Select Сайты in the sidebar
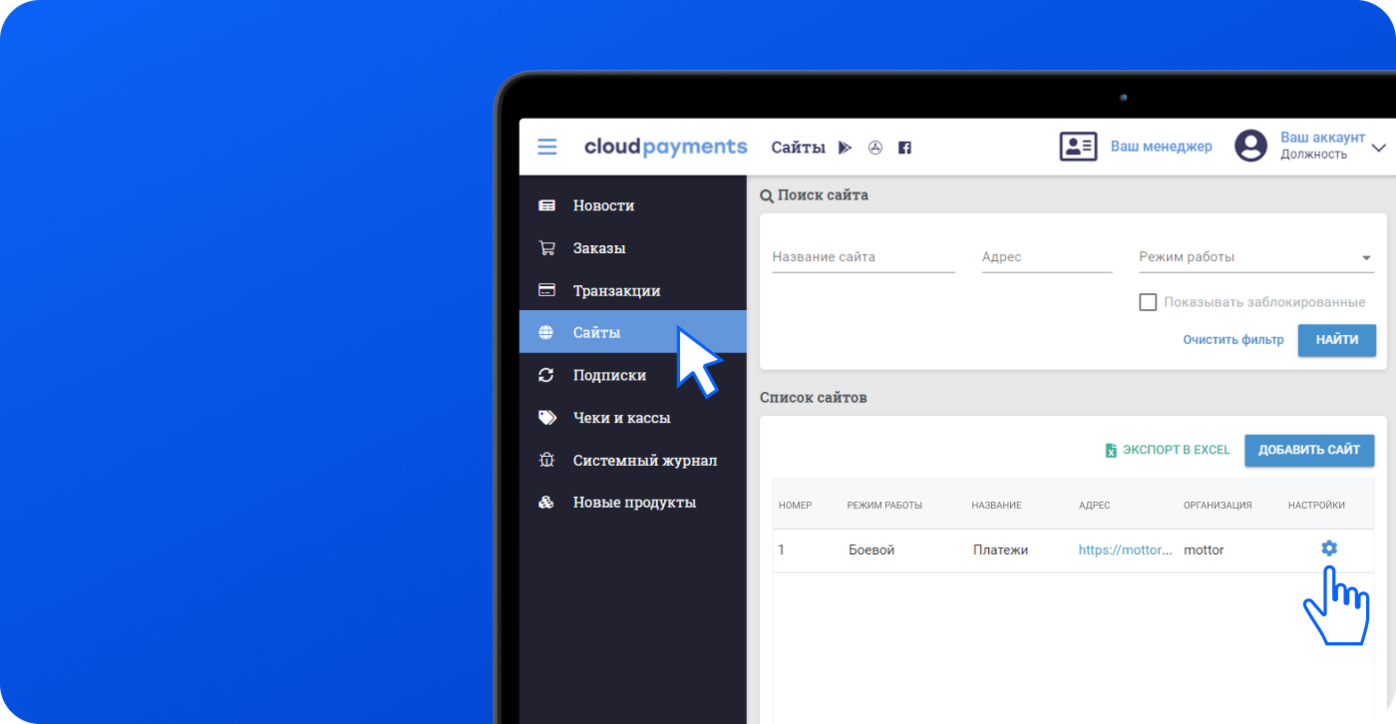 [632, 332]
